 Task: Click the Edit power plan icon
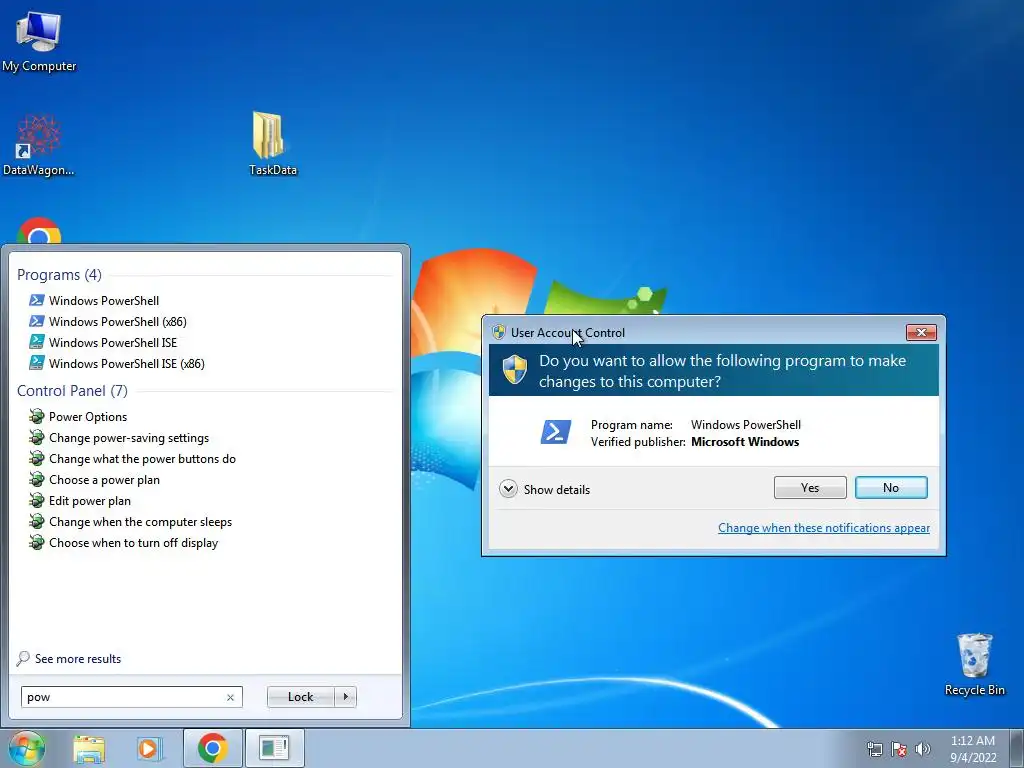pyautogui.click(x=37, y=500)
